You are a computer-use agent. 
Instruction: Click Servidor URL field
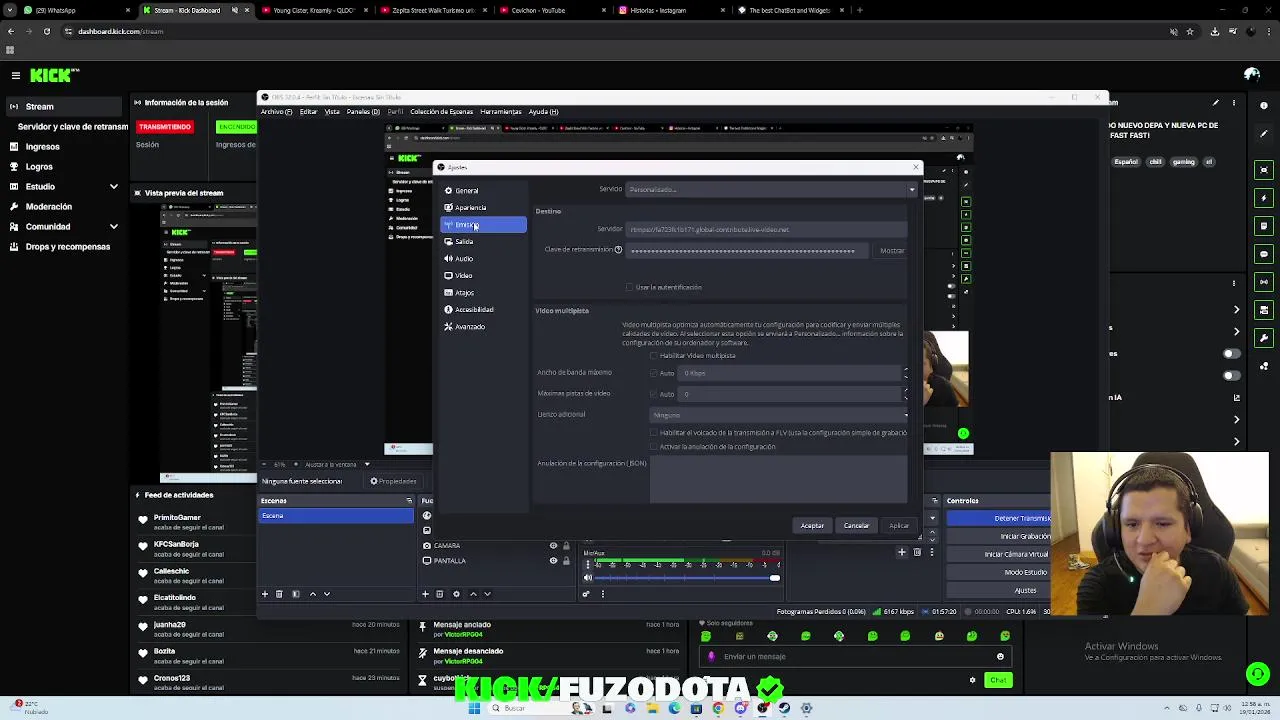click(765, 229)
